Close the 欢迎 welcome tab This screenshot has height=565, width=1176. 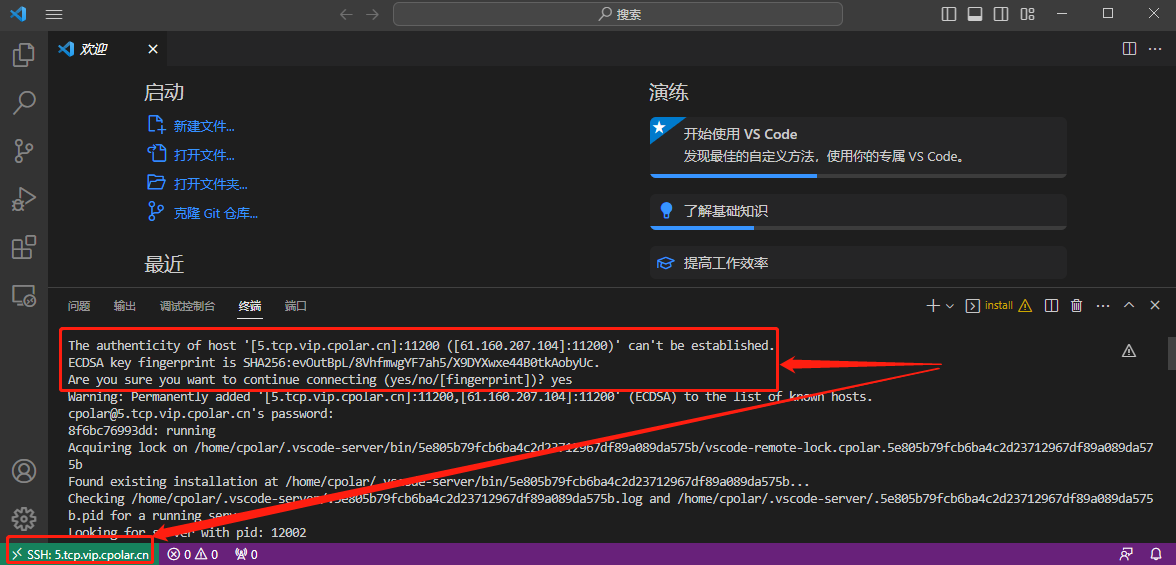tap(153, 50)
